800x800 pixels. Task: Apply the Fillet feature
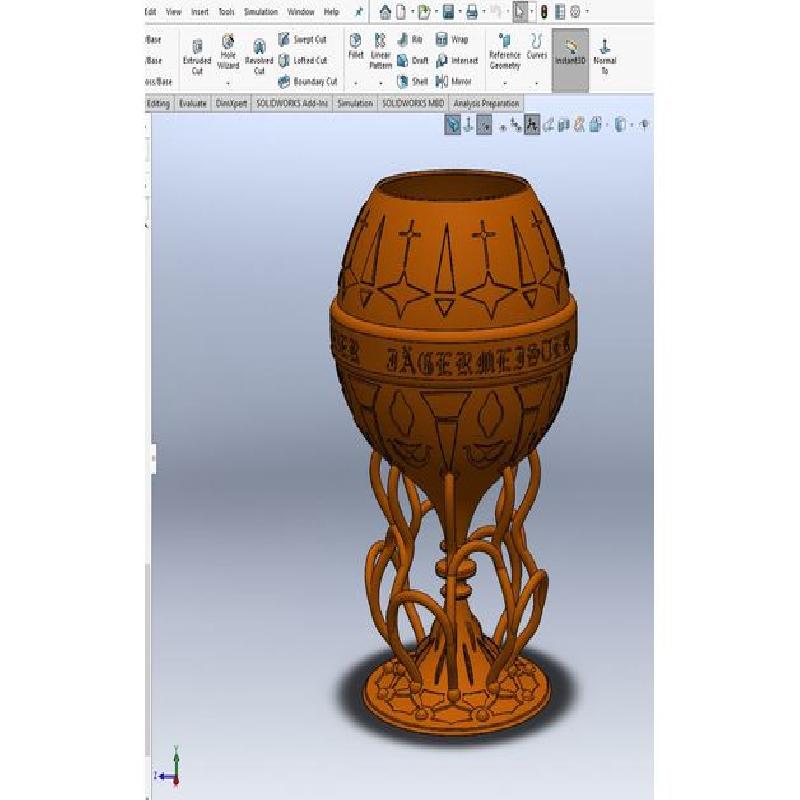coord(356,46)
